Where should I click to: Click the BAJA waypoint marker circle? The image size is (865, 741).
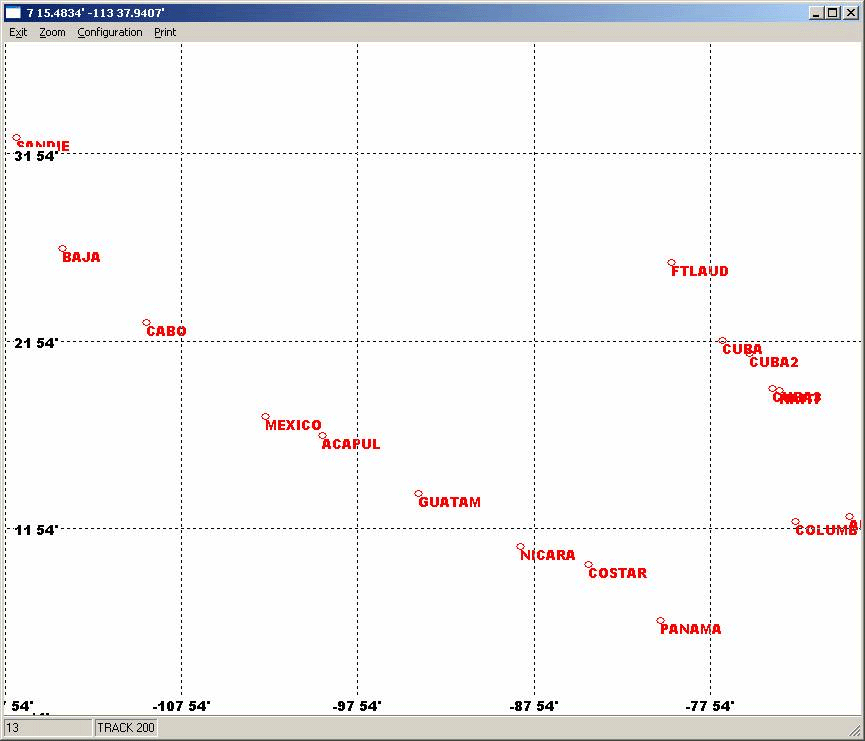(62, 249)
